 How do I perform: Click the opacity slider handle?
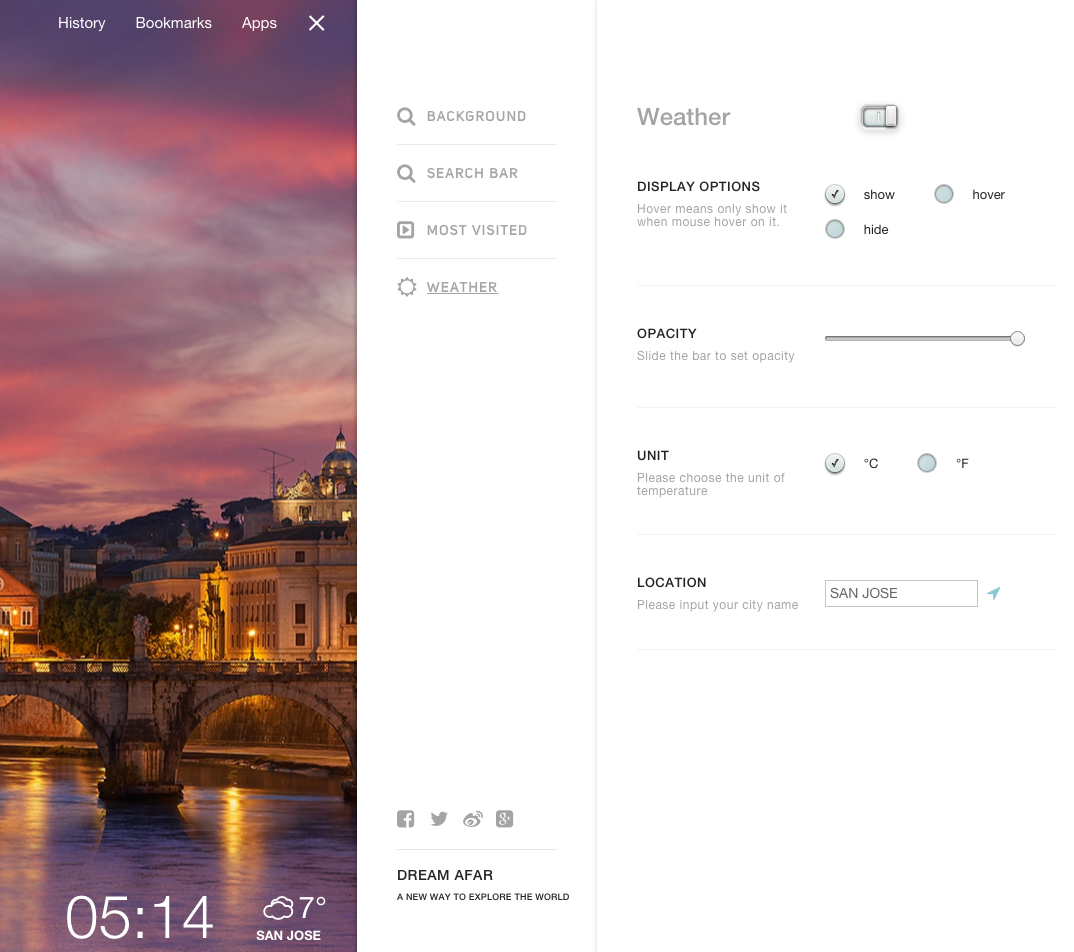click(1017, 338)
